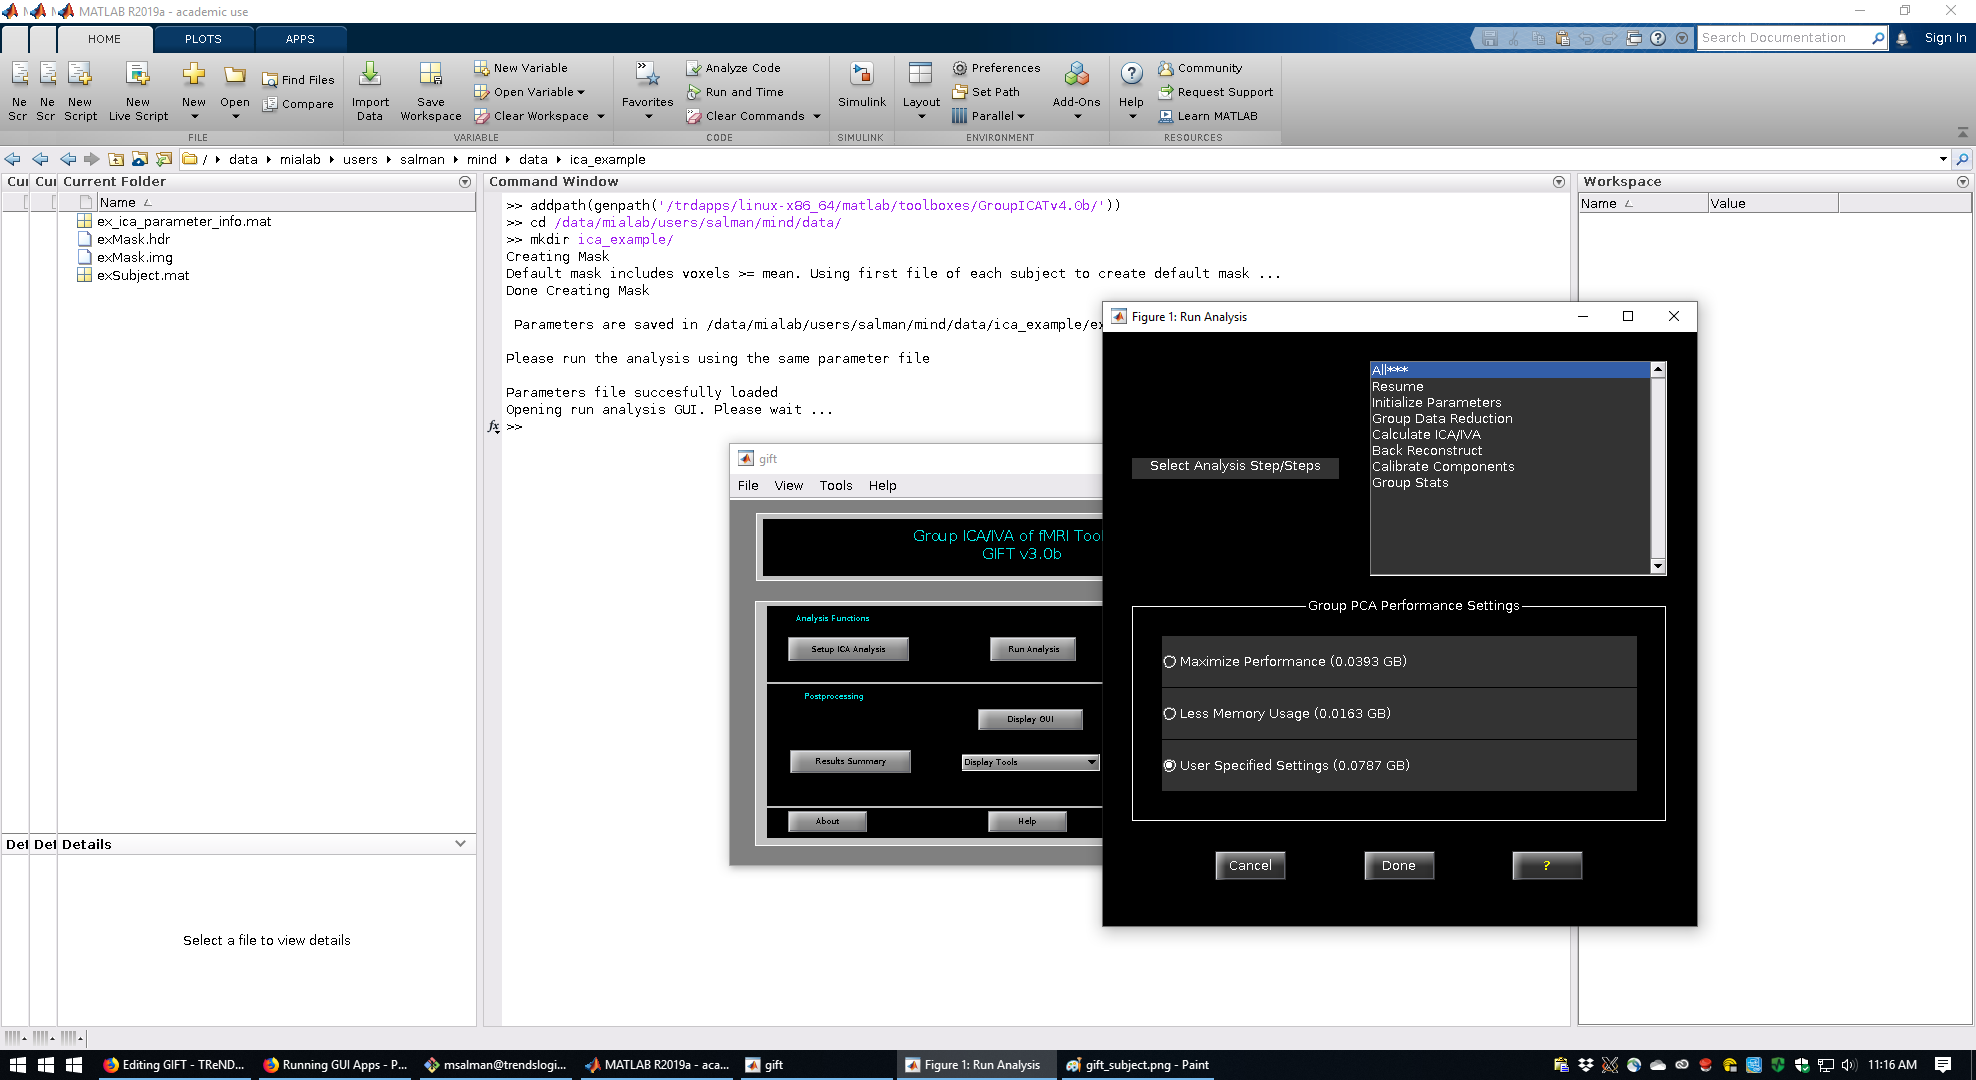This screenshot has width=1976, height=1080.
Task: Switch to the APPS tab
Action: 300,39
